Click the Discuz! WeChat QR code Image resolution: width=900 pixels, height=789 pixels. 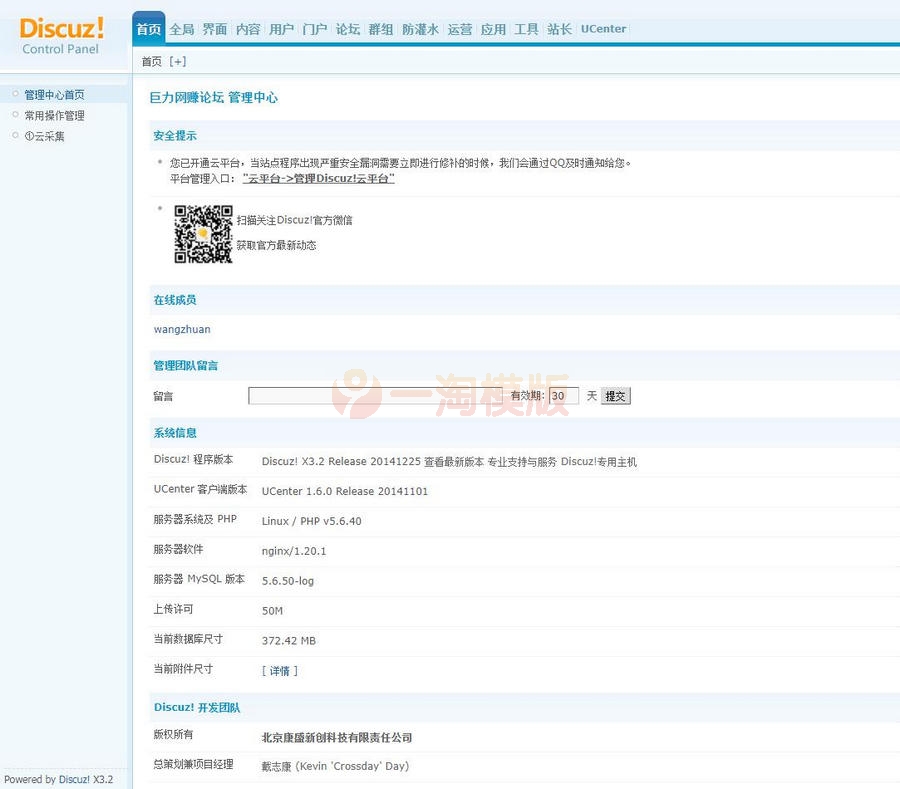pyautogui.click(x=203, y=234)
